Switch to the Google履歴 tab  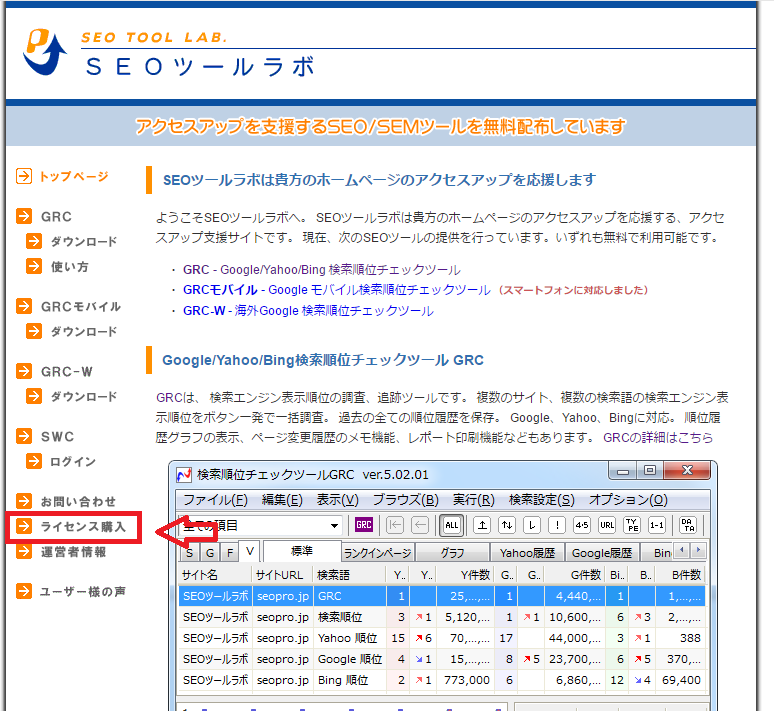[602, 553]
